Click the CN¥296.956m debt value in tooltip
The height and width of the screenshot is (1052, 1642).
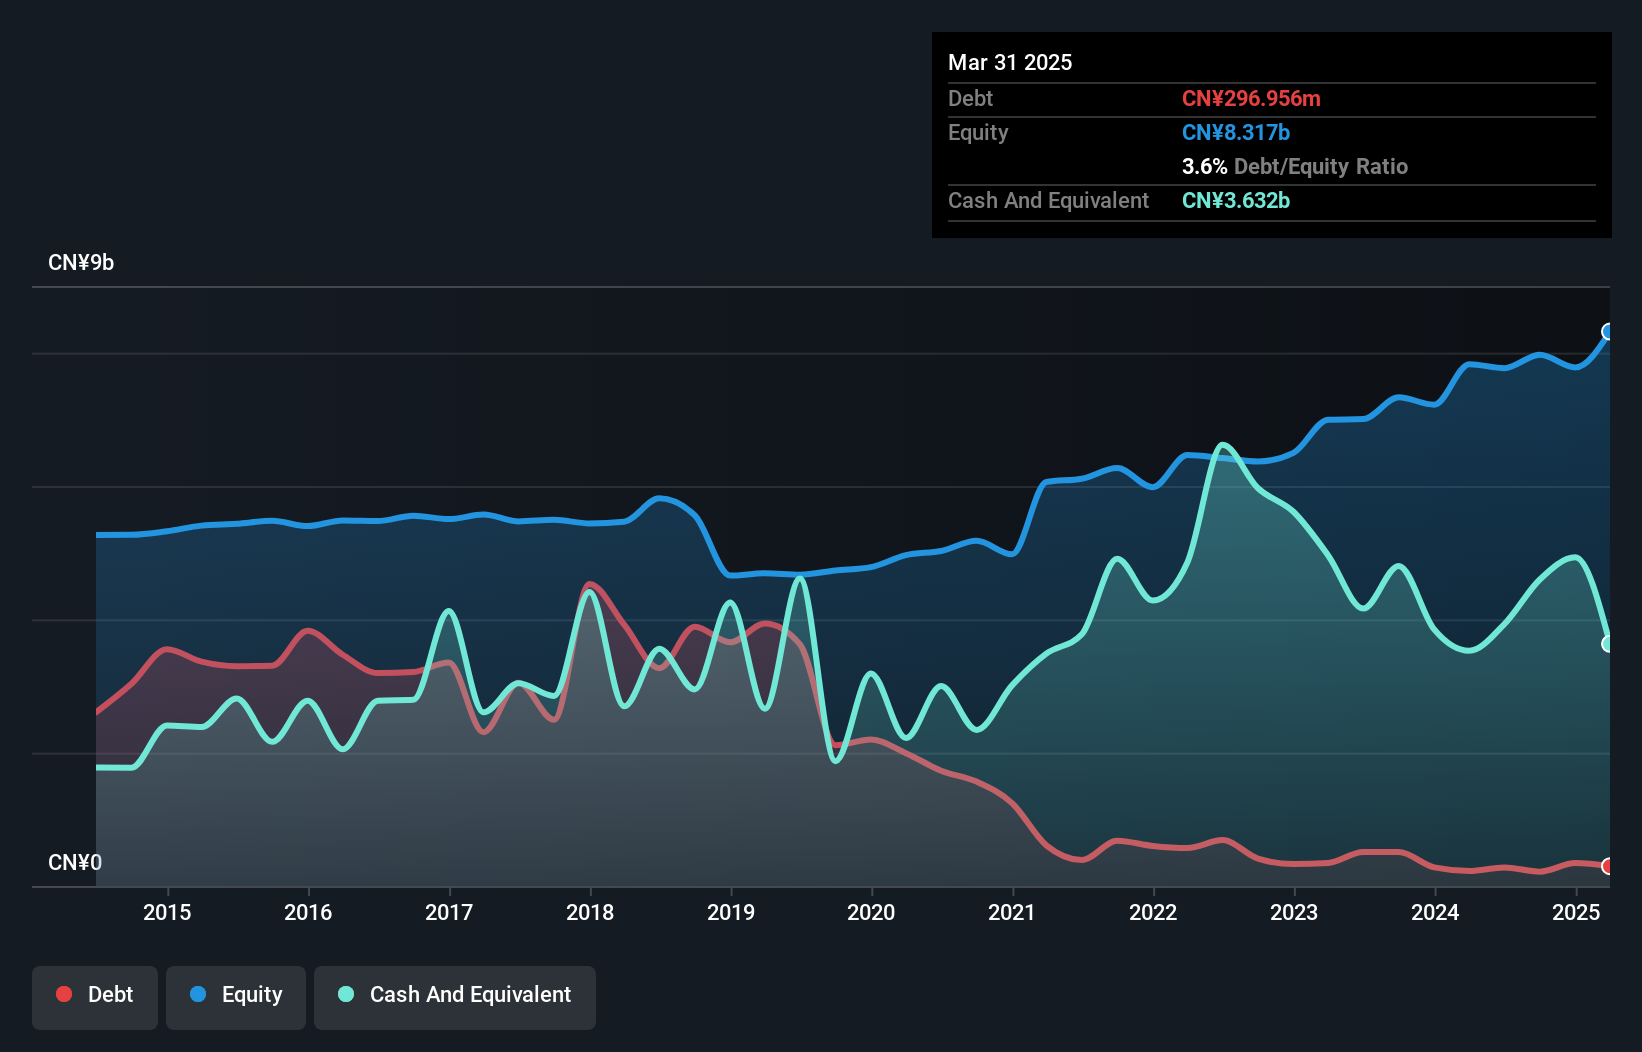click(x=1251, y=98)
